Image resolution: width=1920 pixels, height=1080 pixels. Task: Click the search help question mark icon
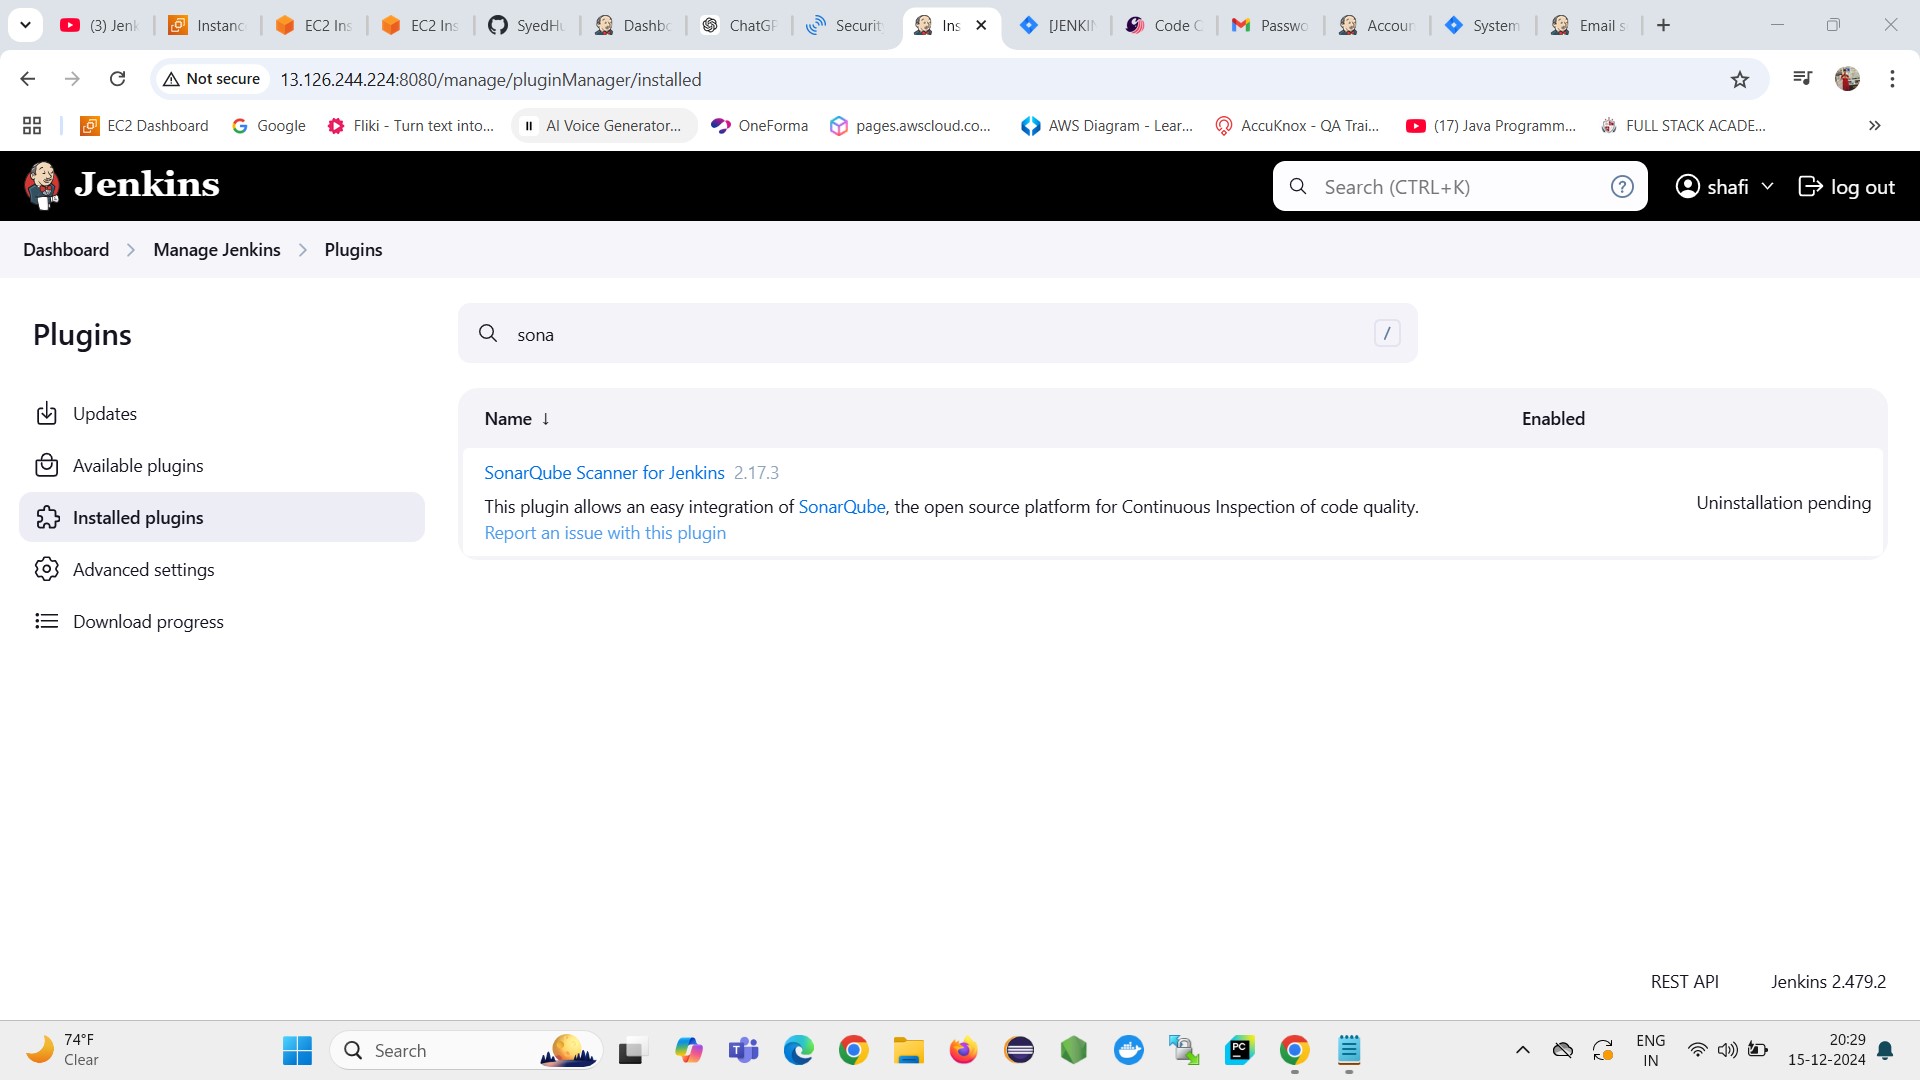[x=1622, y=187]
